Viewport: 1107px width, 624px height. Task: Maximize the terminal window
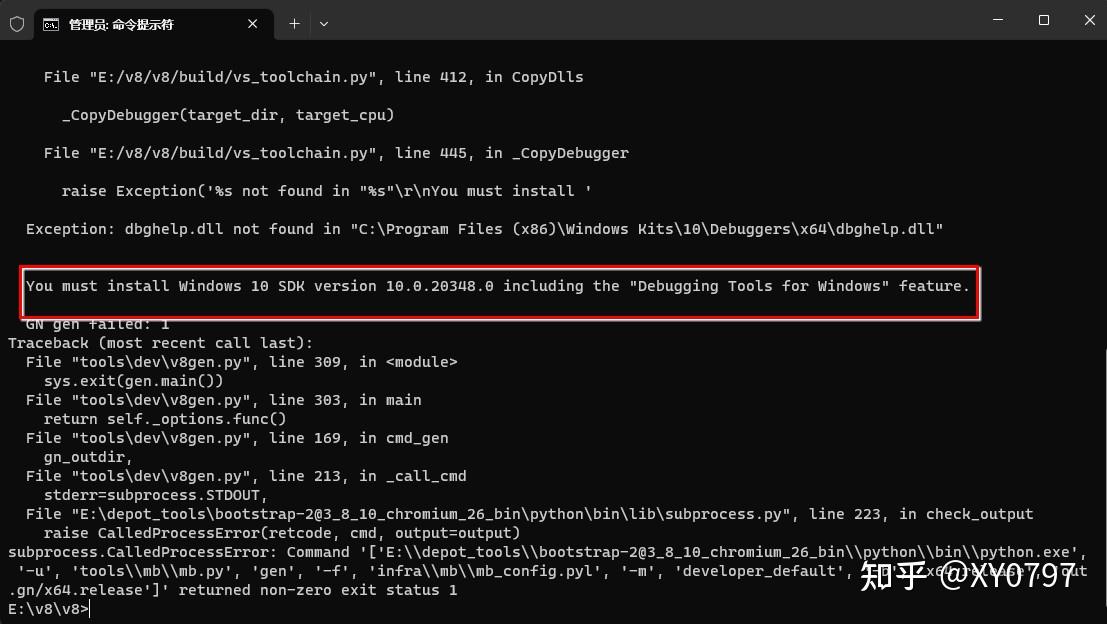click(x=1043, y=20)
